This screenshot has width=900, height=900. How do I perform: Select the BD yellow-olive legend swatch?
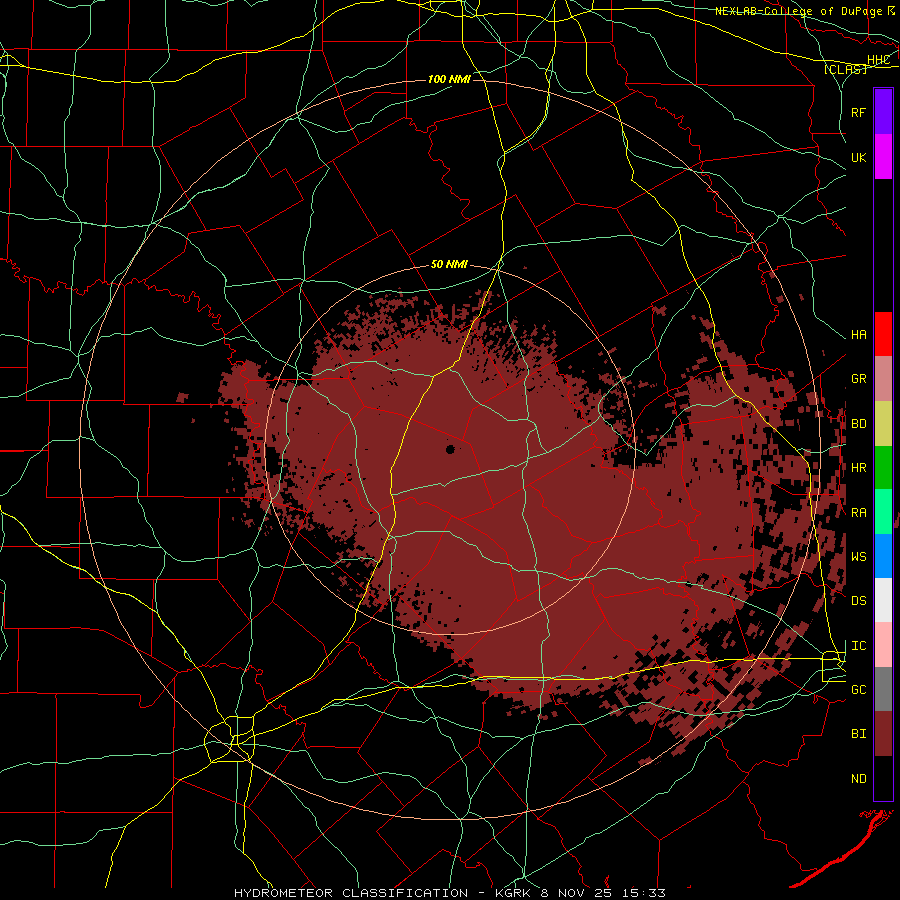(x=883, y=424)
